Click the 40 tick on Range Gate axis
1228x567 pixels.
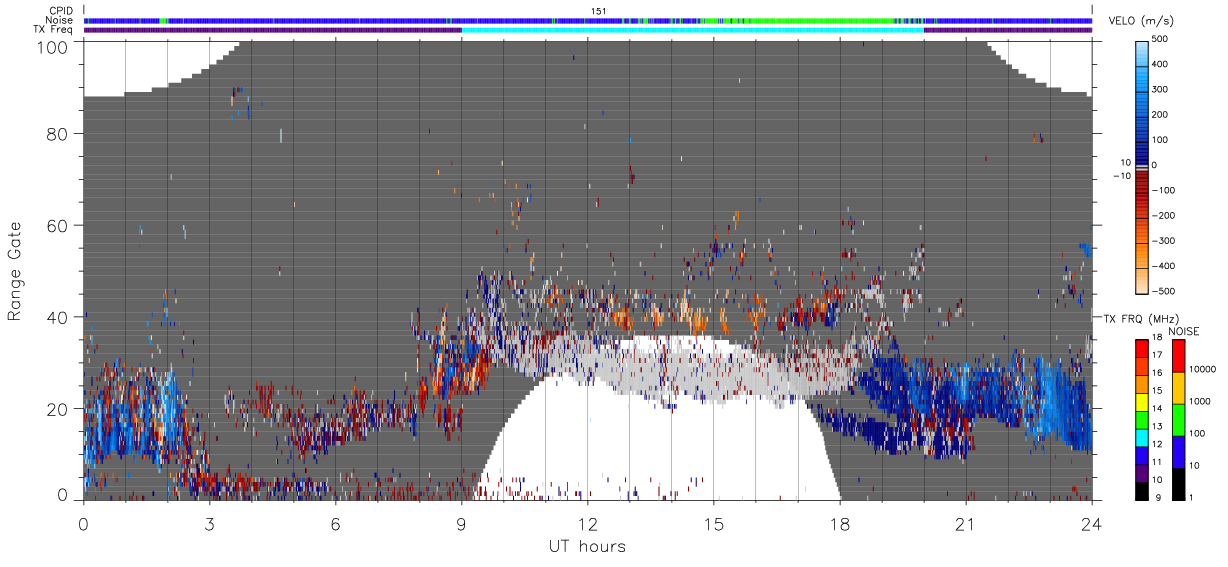coord(56,317)
